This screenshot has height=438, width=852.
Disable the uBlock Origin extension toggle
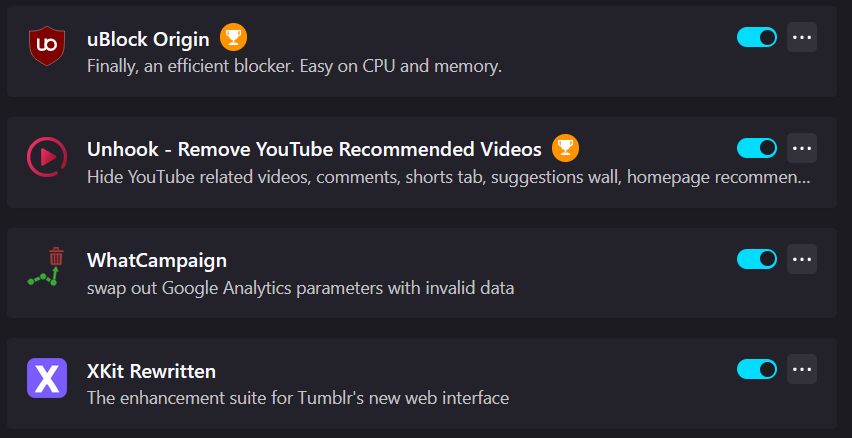point(757,37)
